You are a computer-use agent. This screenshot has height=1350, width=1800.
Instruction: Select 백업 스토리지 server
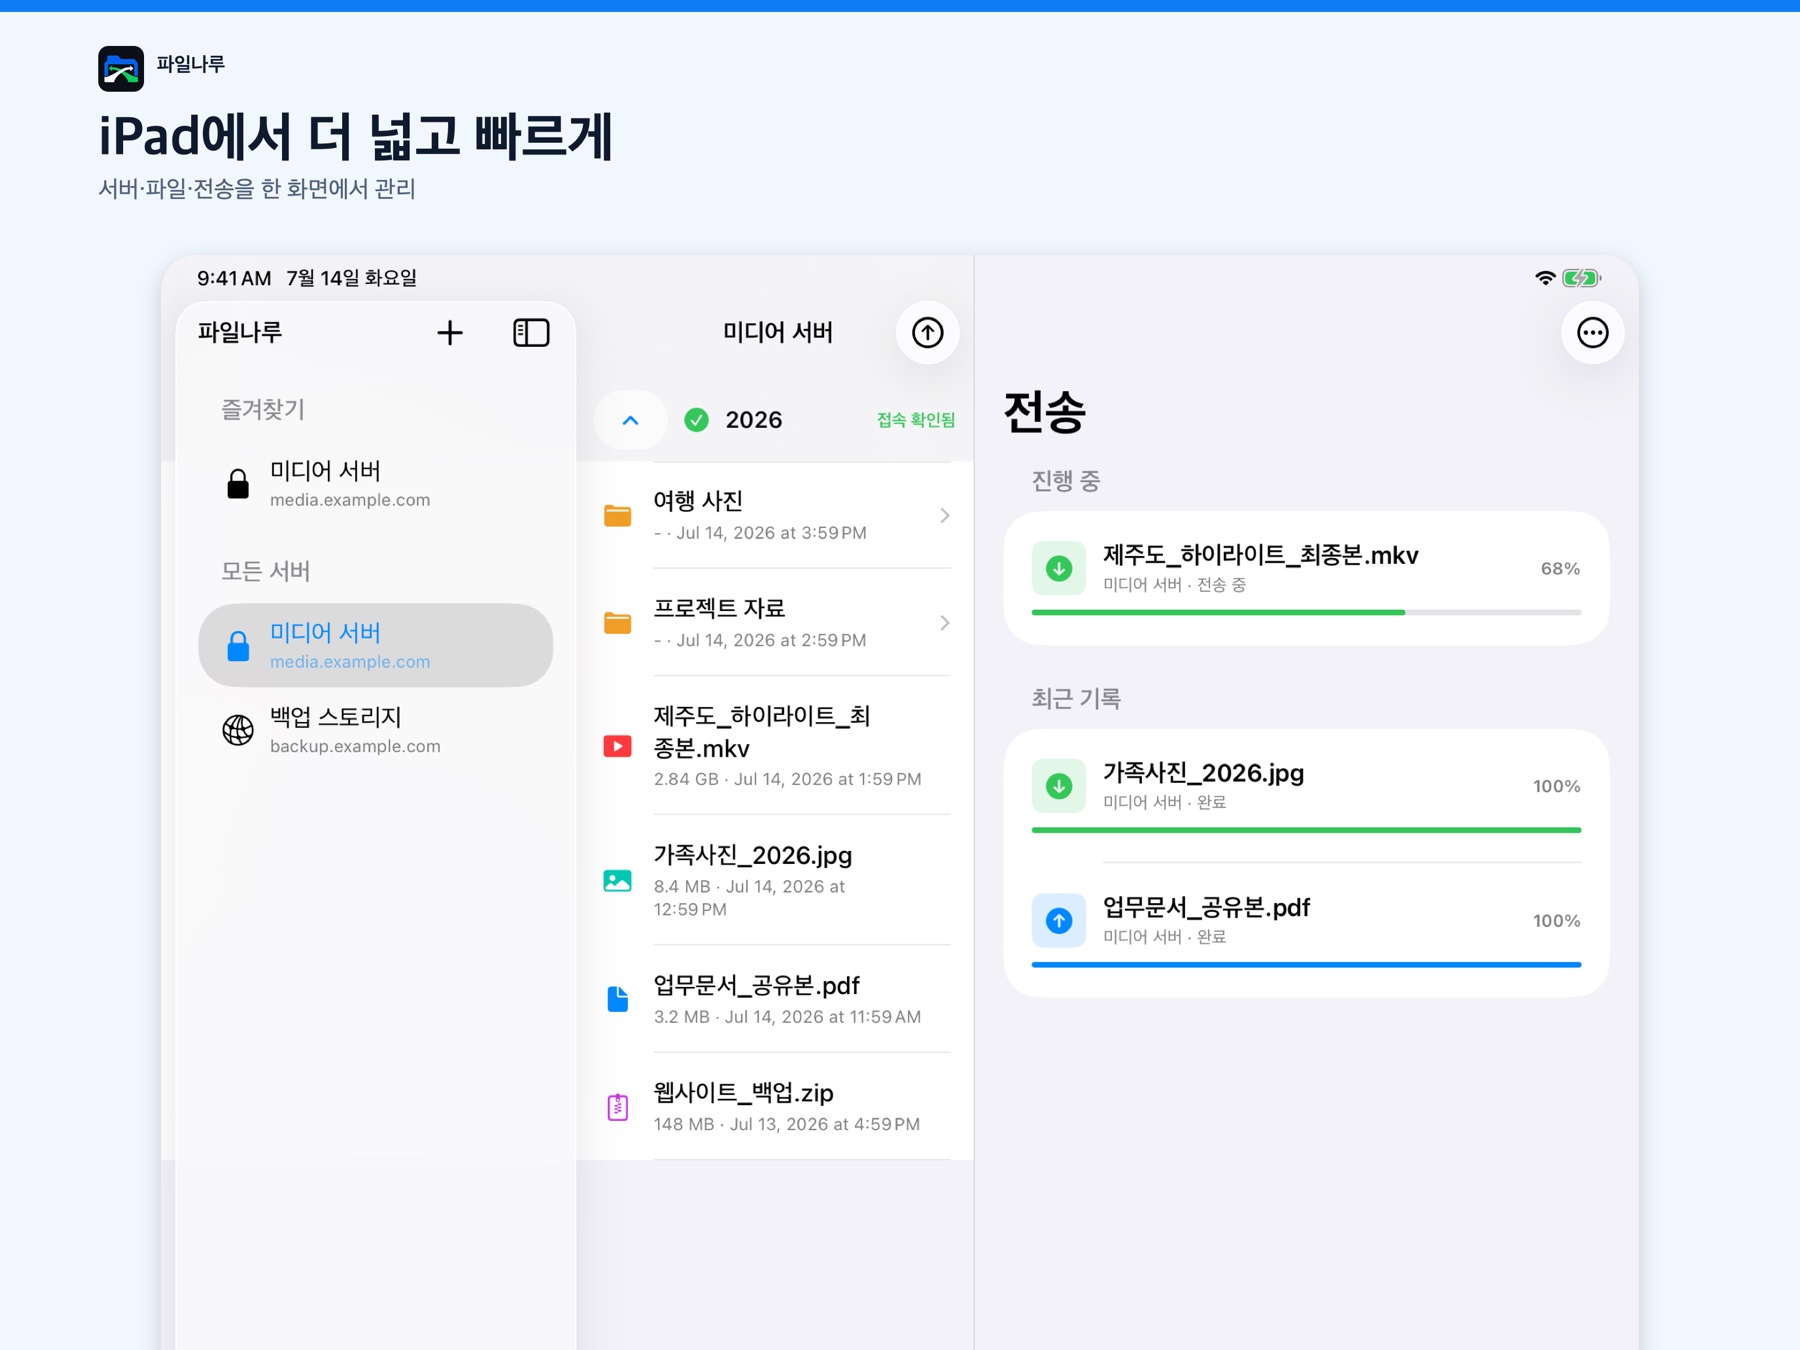tap(376, 730)
